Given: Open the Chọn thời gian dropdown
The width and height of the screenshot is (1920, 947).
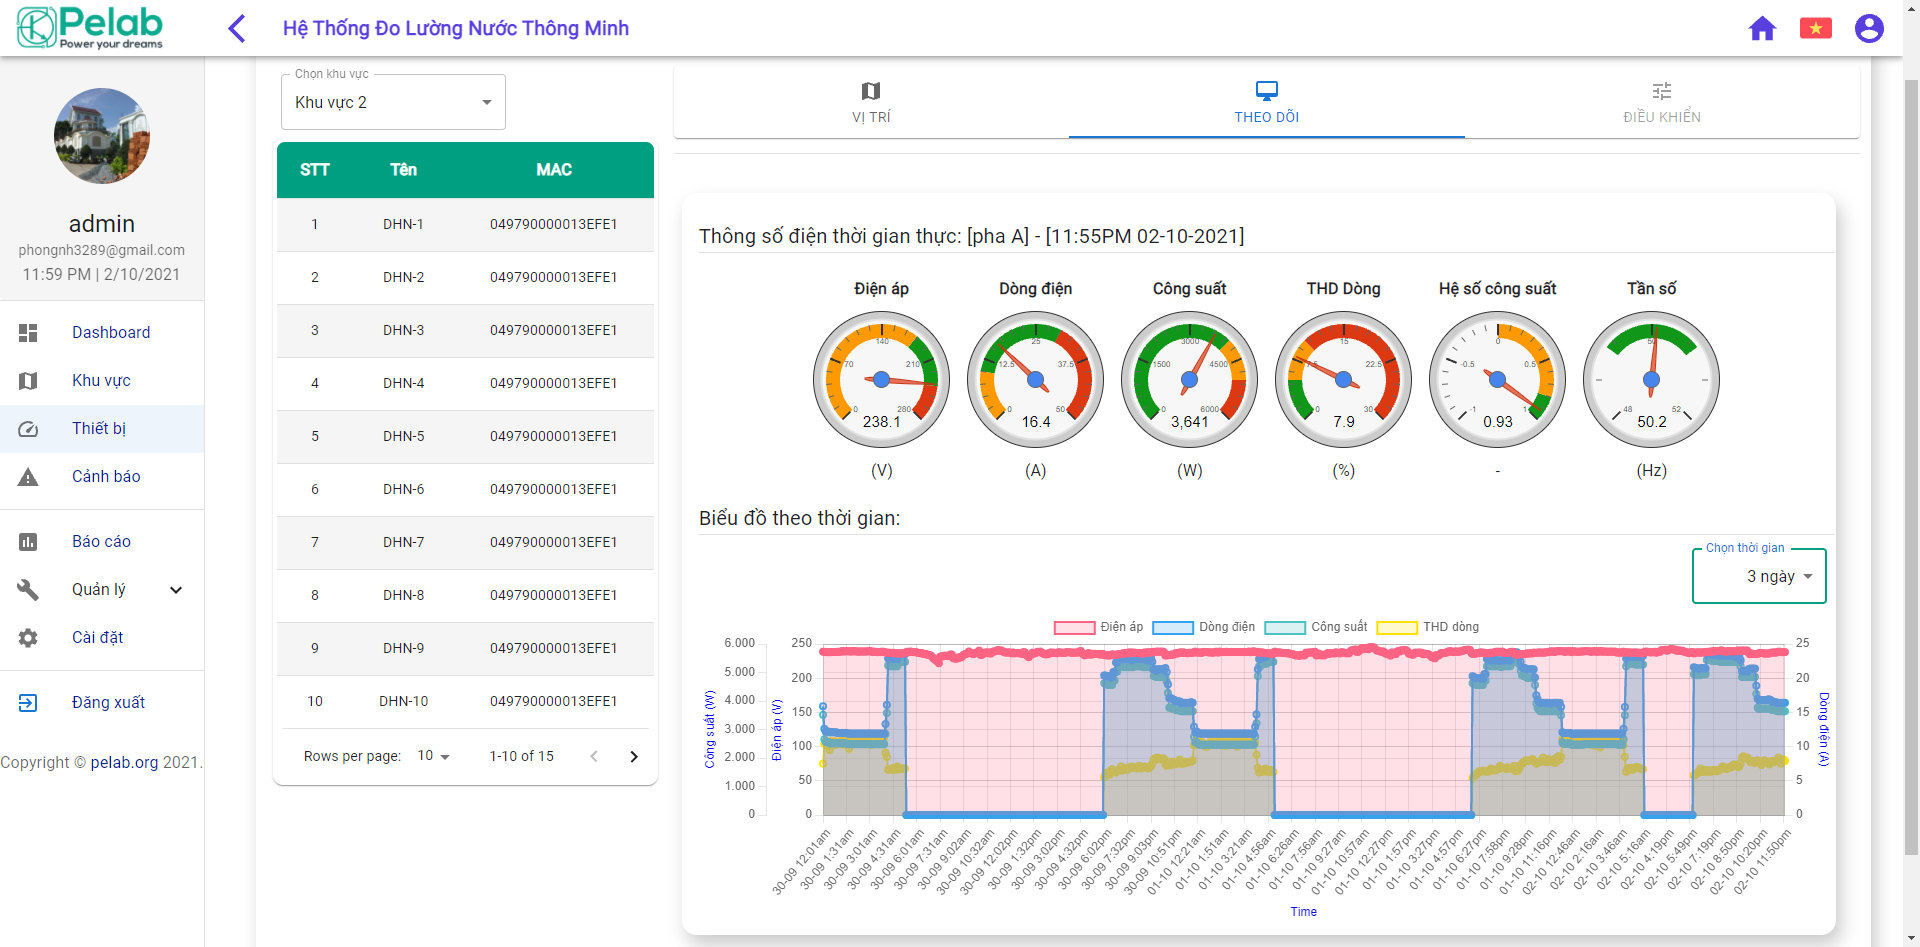Looking at the screenshot, I should [1759, 577].
